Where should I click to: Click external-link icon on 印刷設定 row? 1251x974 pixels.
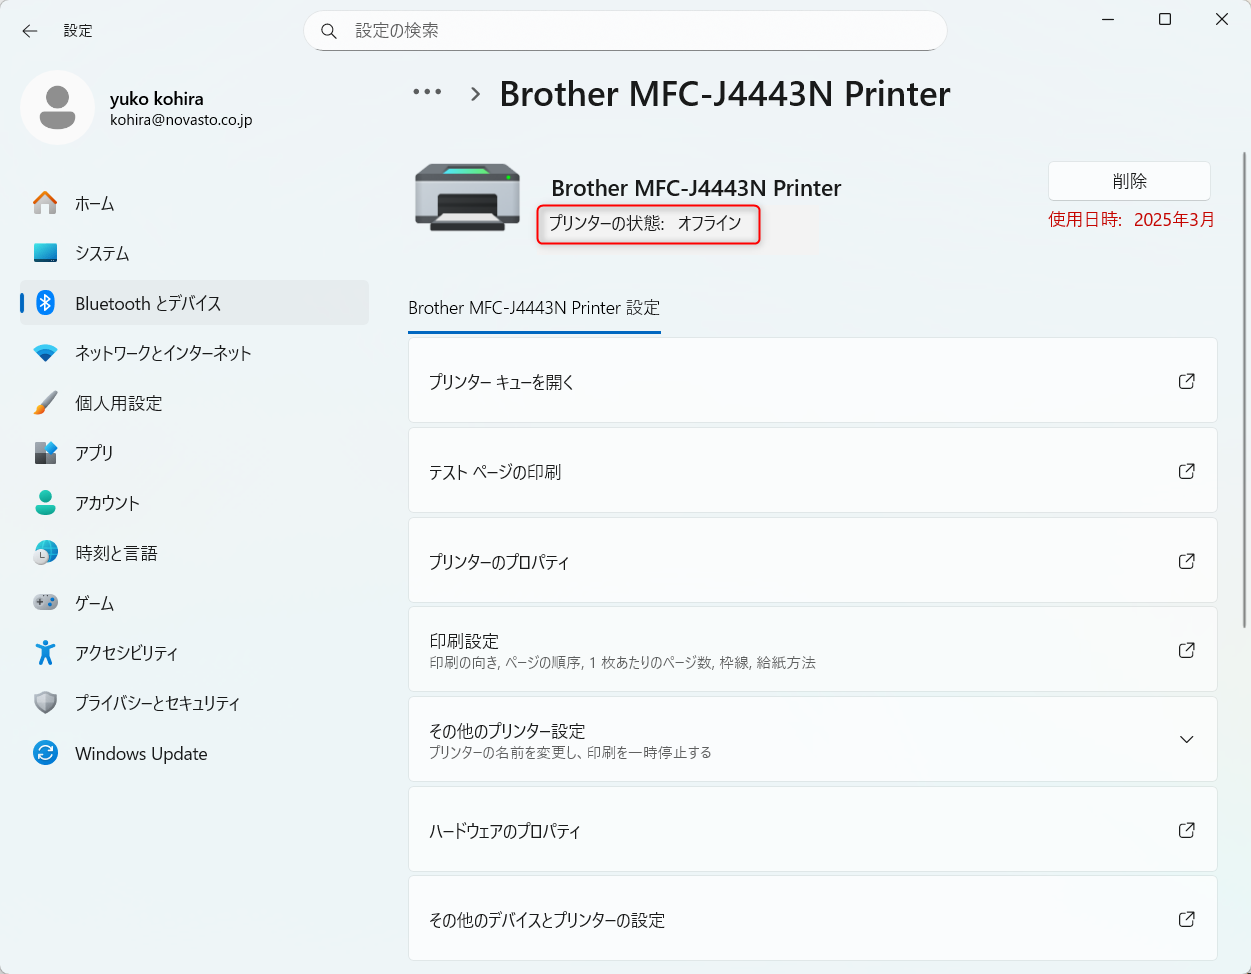[x=1187, y=650]
